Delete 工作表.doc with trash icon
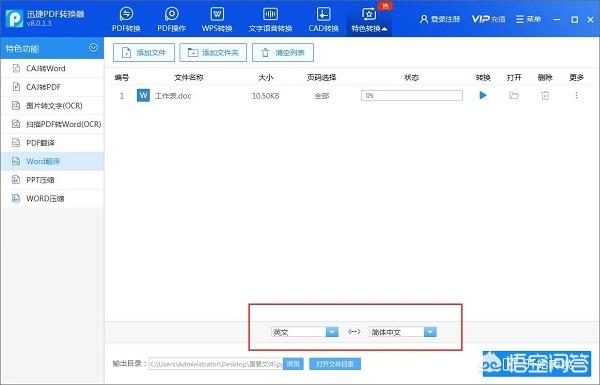 [545, 96]
